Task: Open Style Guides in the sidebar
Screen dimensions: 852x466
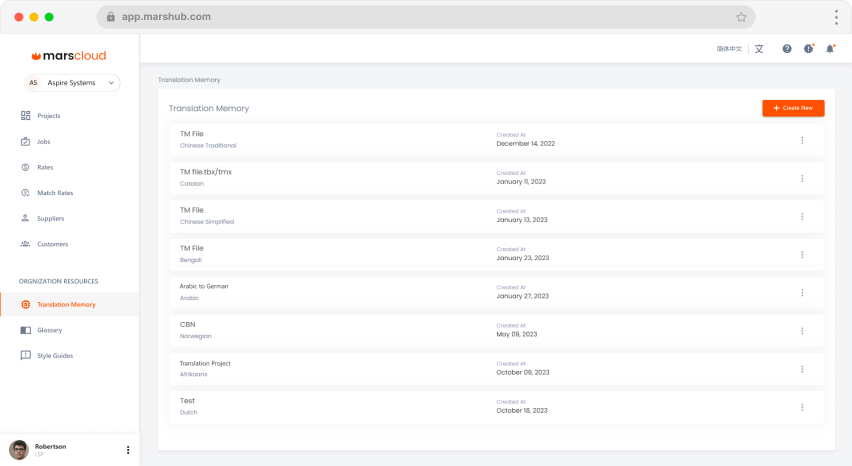Action: tap(55, 356)
